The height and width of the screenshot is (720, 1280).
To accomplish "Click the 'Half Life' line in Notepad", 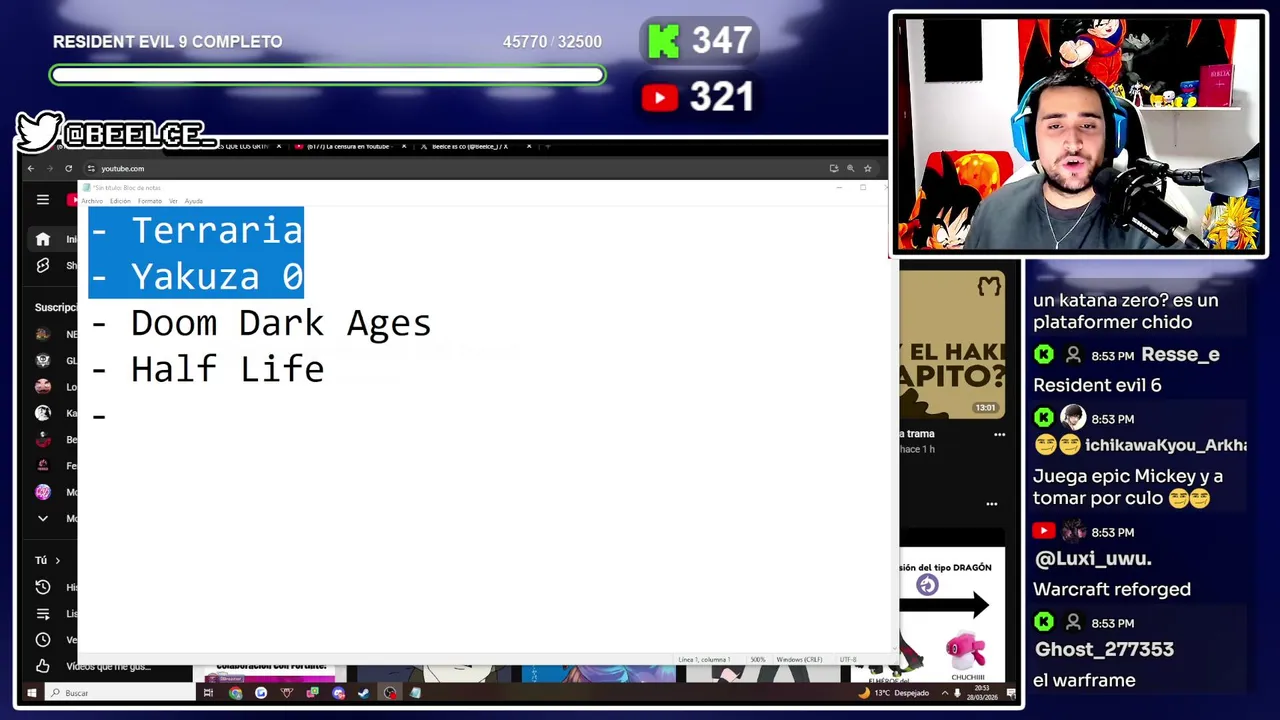I will click(x=207, y=369).
